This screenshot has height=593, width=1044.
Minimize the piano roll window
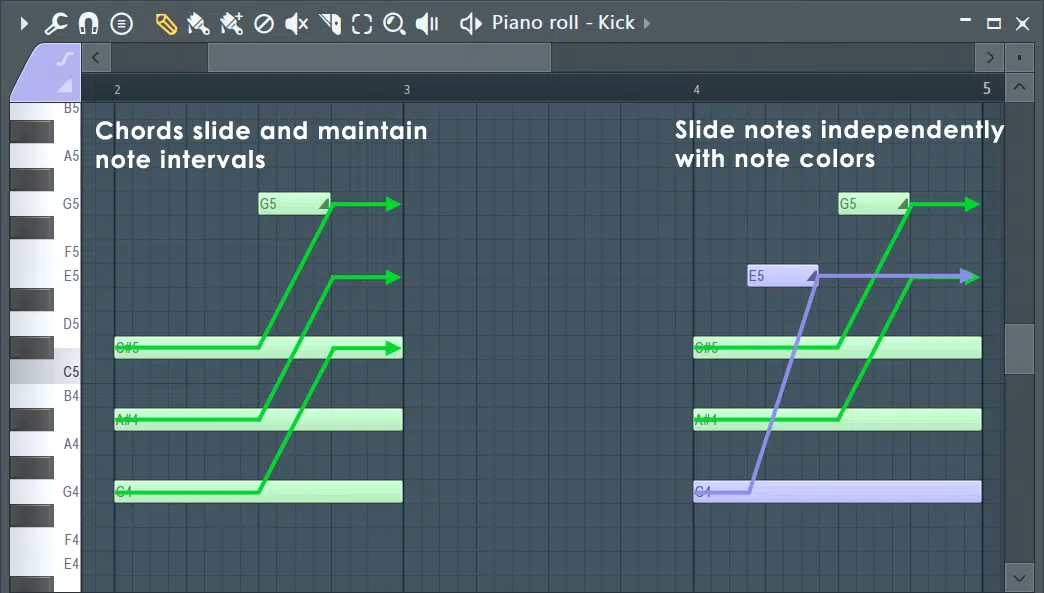965,21
